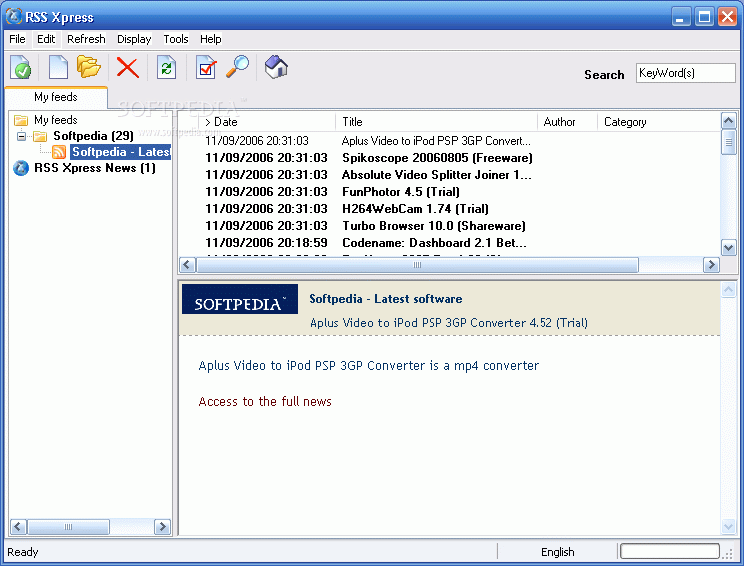
Task: Click the KeyWord(s) search field
Action: [685, 73]
